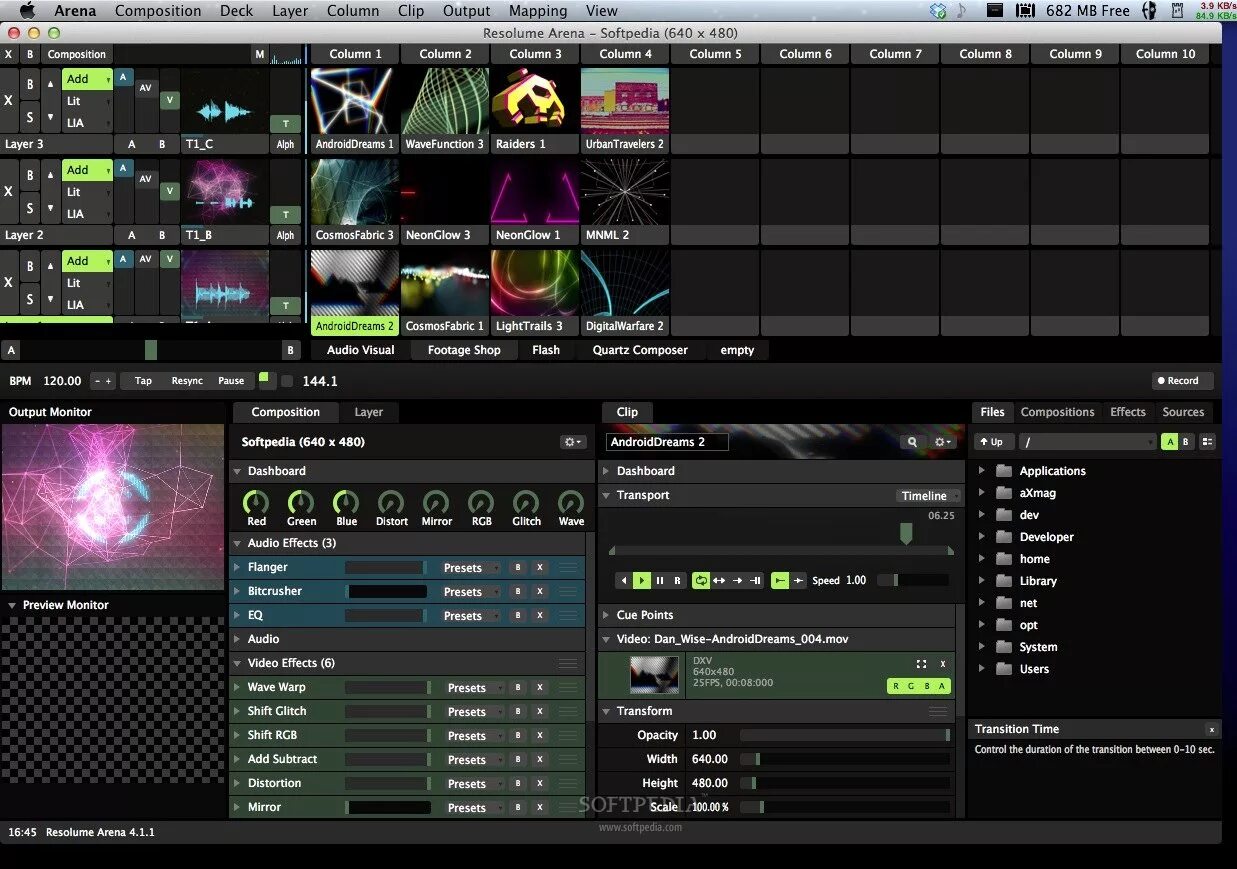The image size is (1237, 869).
Task: Click the Speed slider in Transport
Action: (x=913, y=580)
